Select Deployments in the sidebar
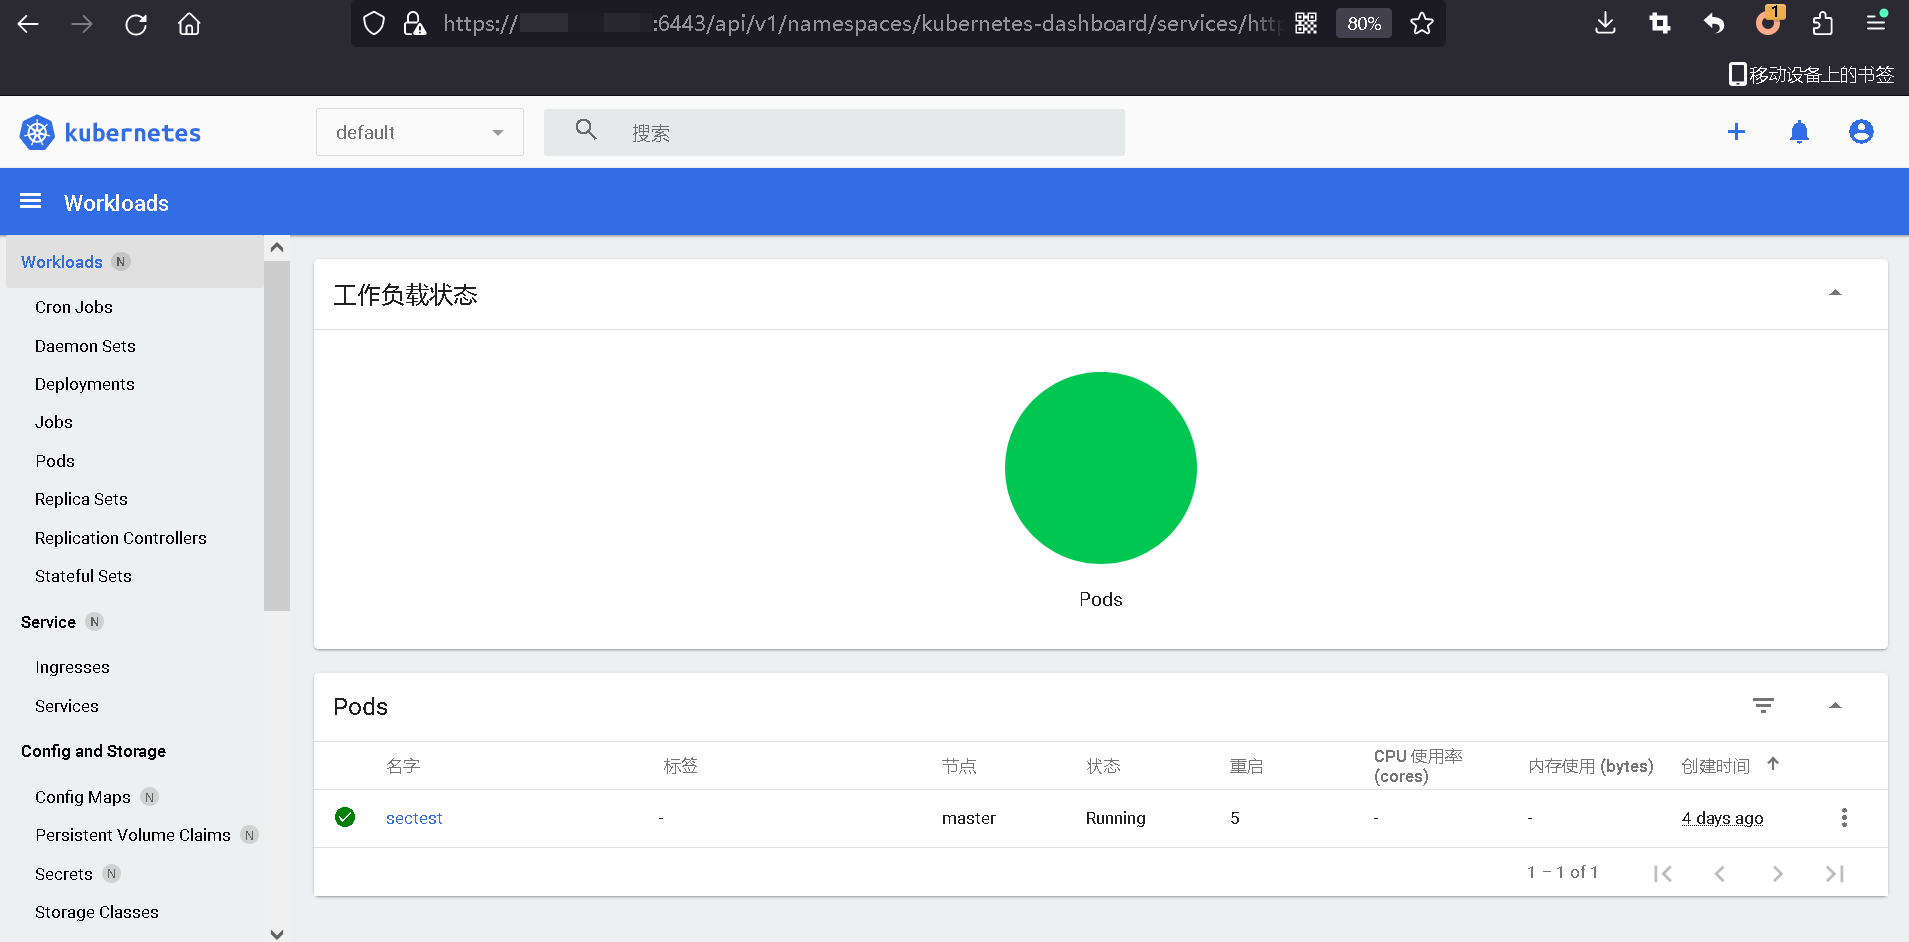Viewport: 1909px width, 942px height. click(85, 384)
